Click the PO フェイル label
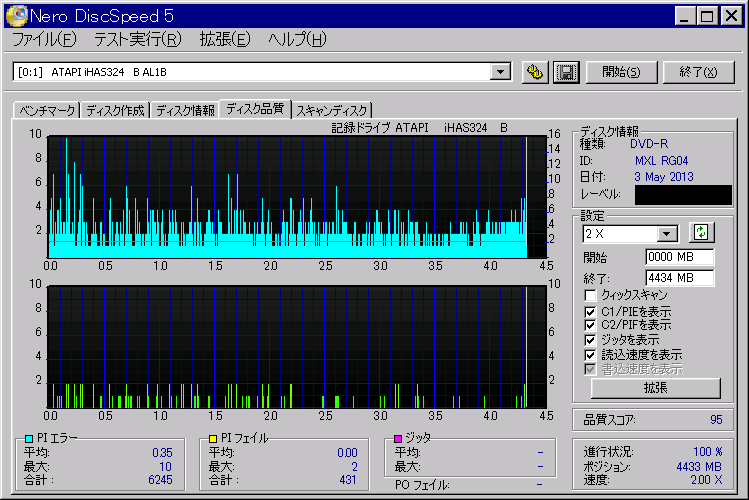The image size is (749, 500). click(x=422, y=485)
